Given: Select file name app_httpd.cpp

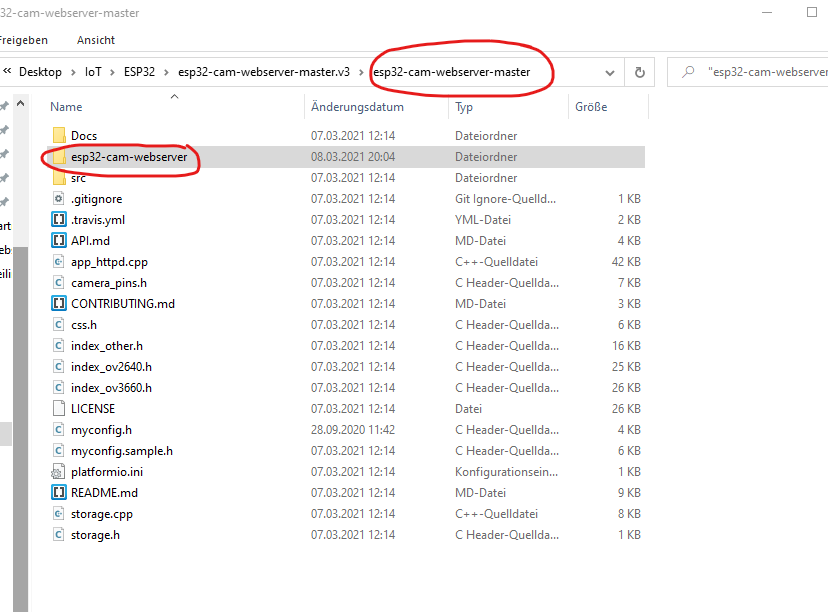Looking at the screenshot, I should click(x=109, y=262).
